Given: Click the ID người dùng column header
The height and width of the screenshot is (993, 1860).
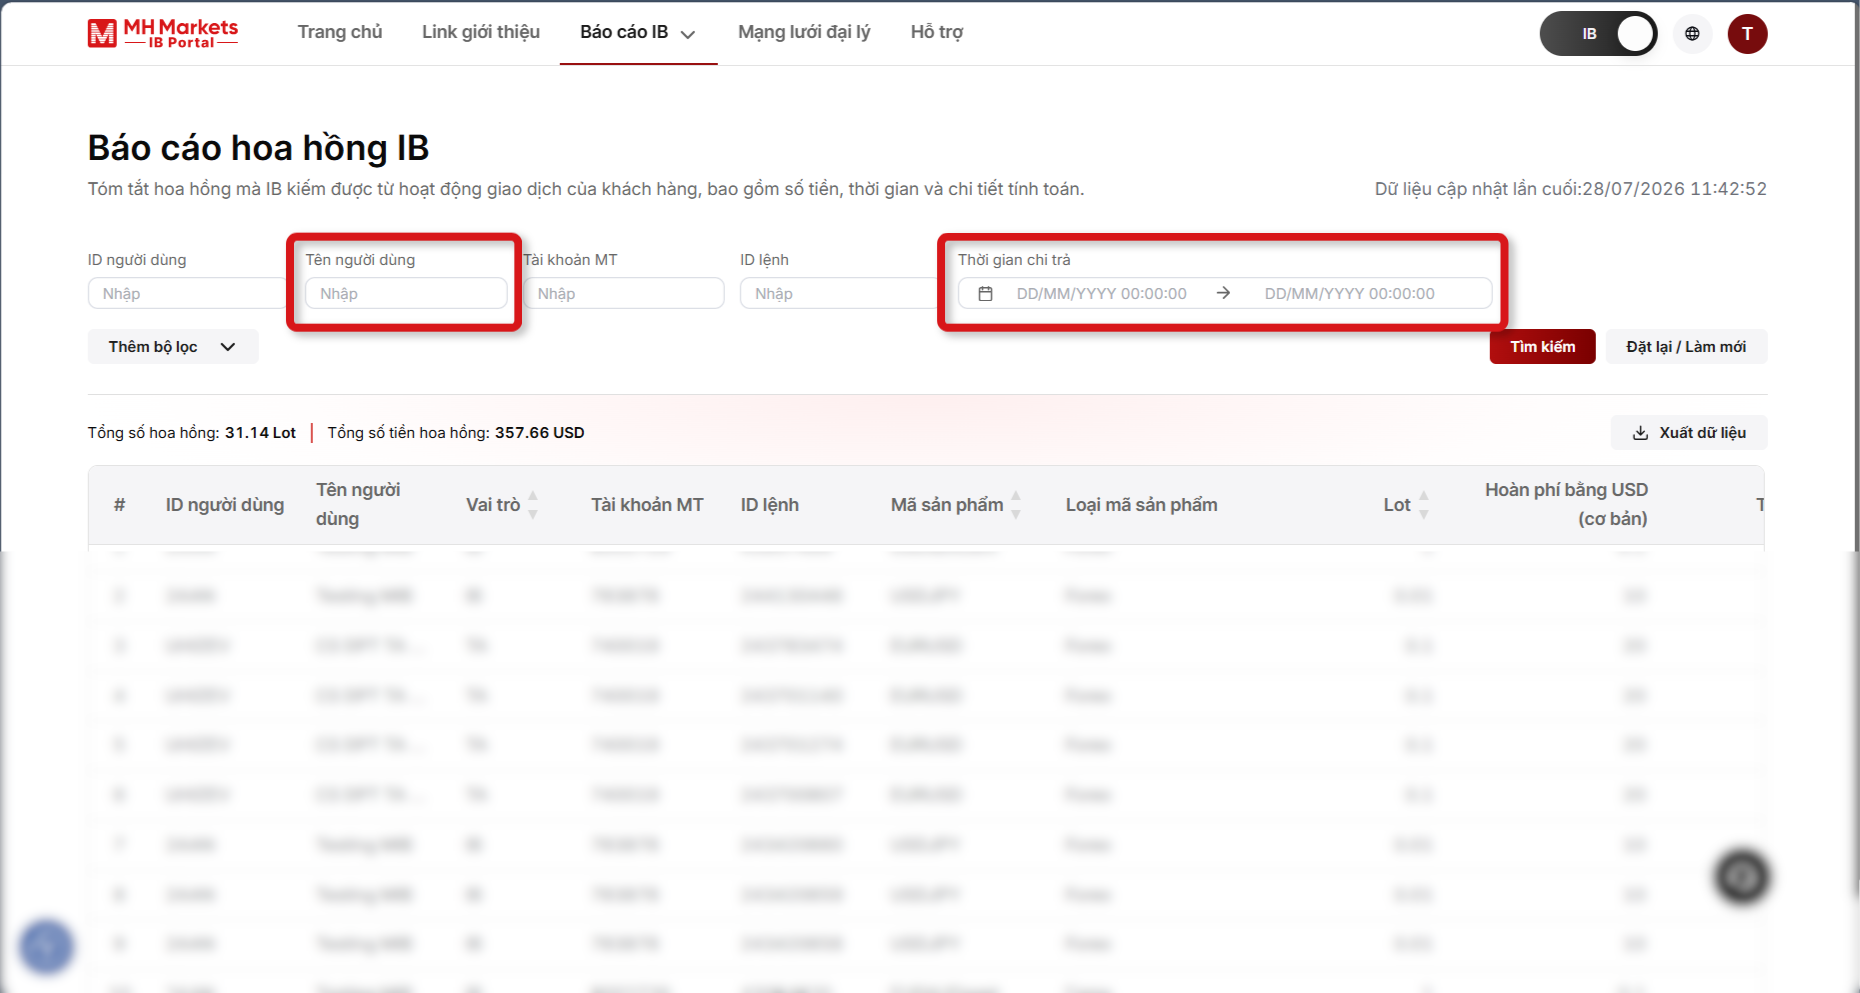Looking at the screenshot, I should (x=225, y=505).
